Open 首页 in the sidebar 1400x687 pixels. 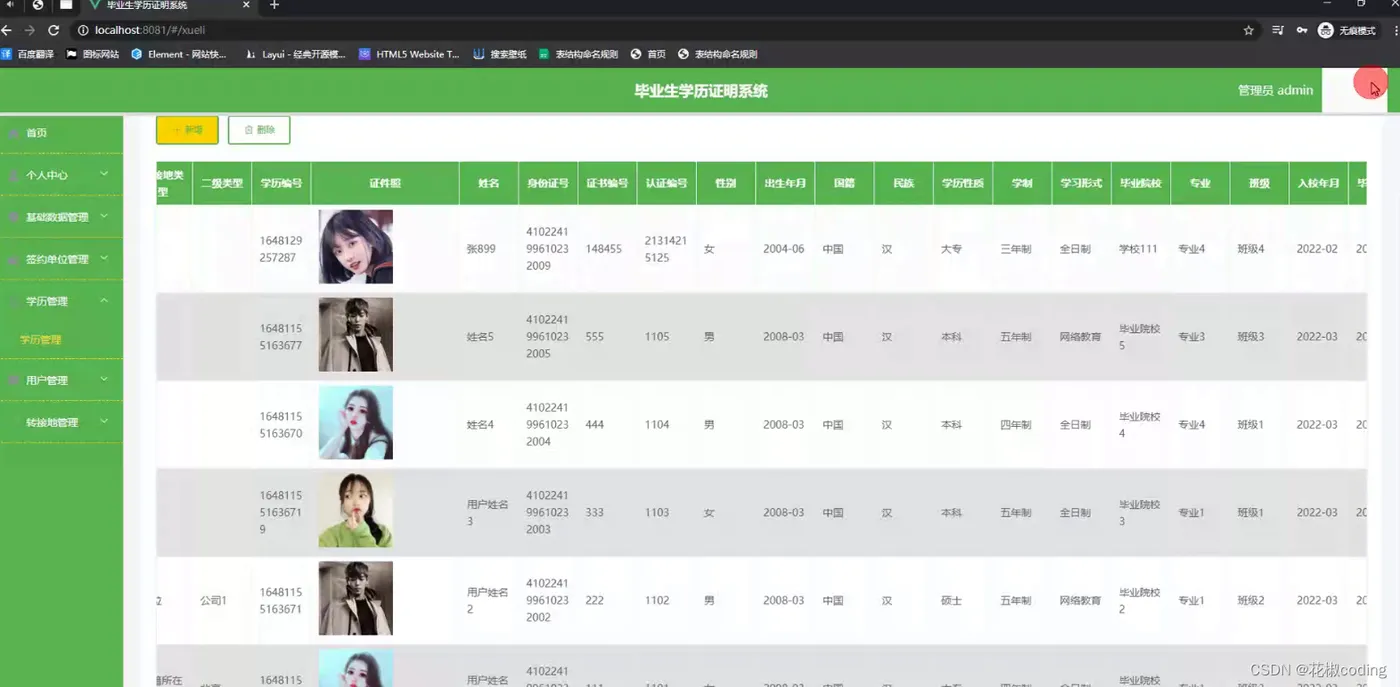point(61,133)
